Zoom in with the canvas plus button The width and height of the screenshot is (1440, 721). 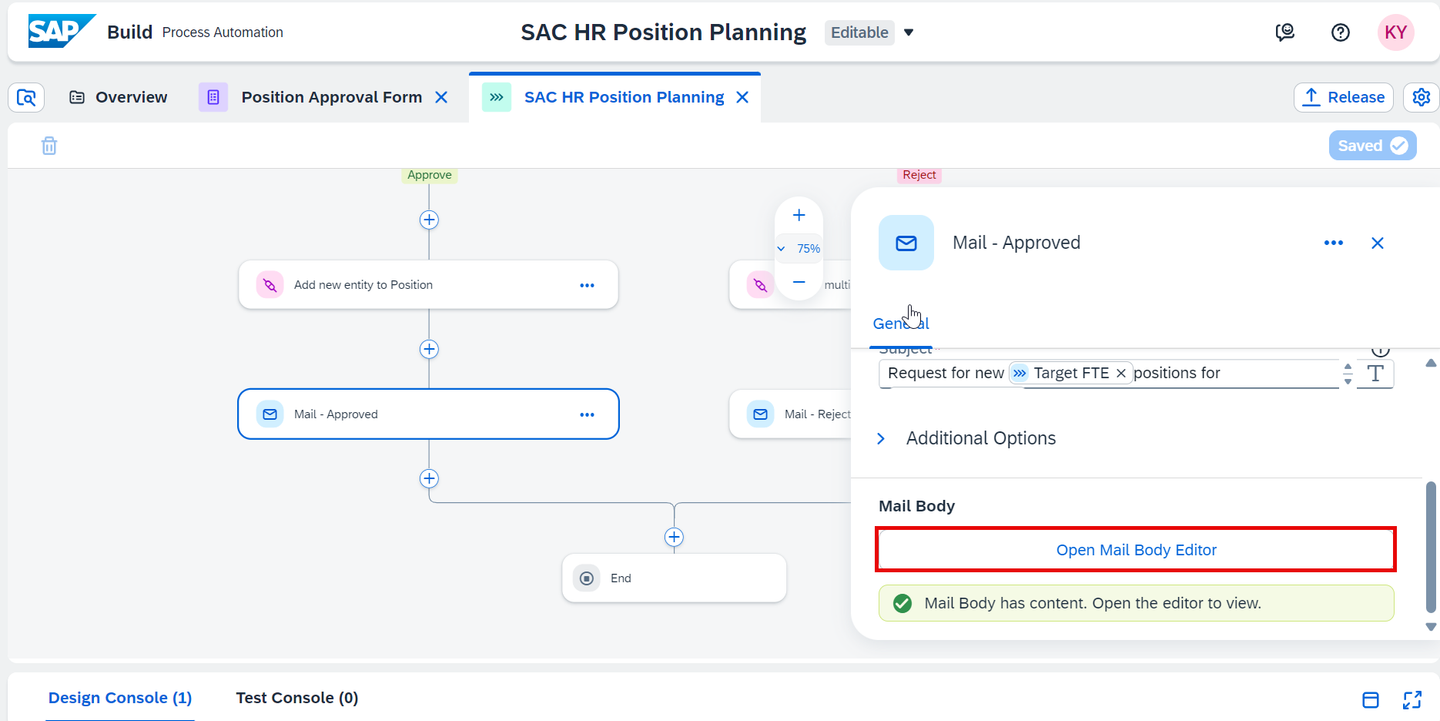coord(799,215)
